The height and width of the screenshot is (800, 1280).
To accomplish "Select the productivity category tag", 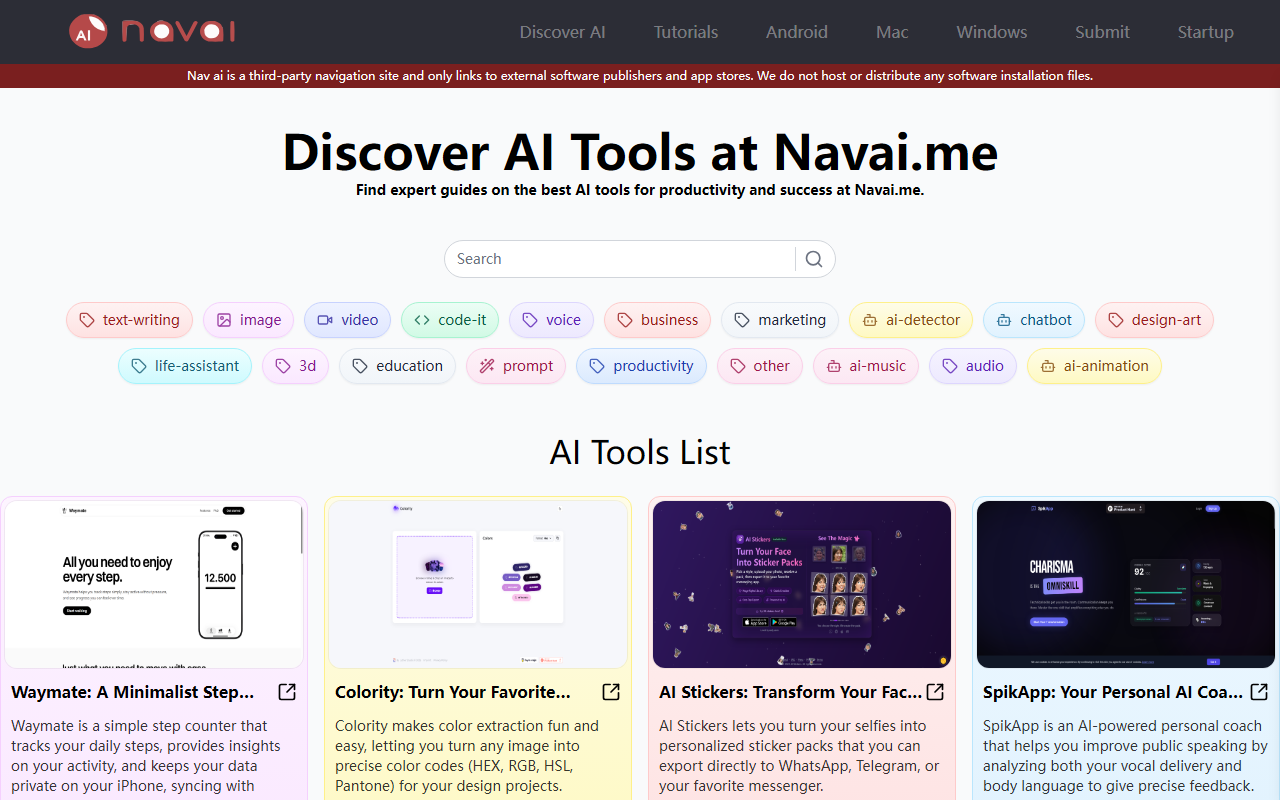I will 641,366.
